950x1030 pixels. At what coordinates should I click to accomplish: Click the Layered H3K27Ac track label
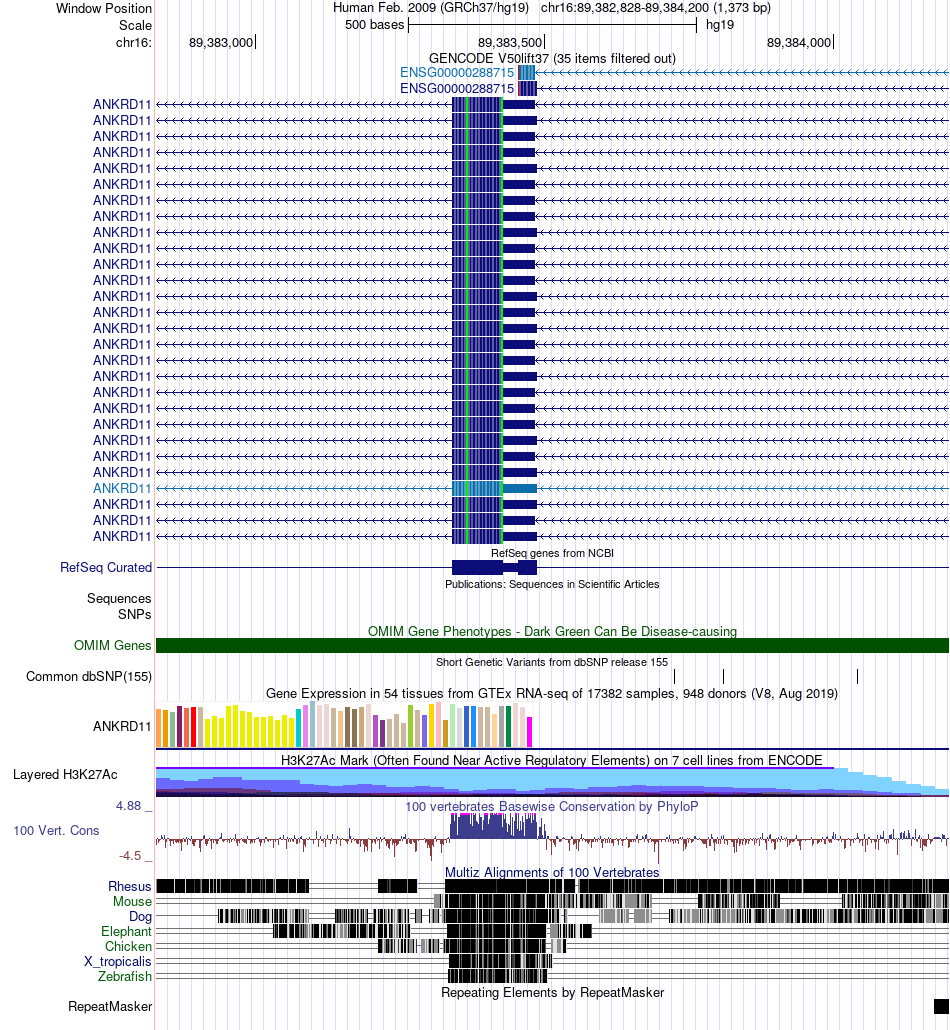[65, 774]
